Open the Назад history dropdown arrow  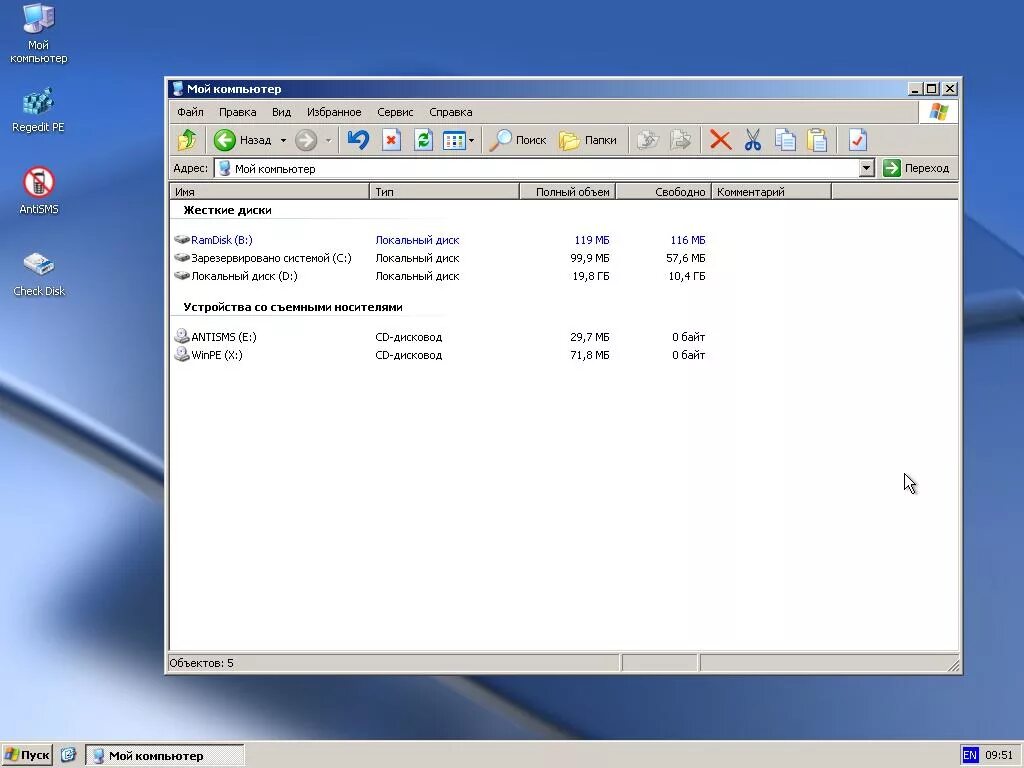[283, 140]
